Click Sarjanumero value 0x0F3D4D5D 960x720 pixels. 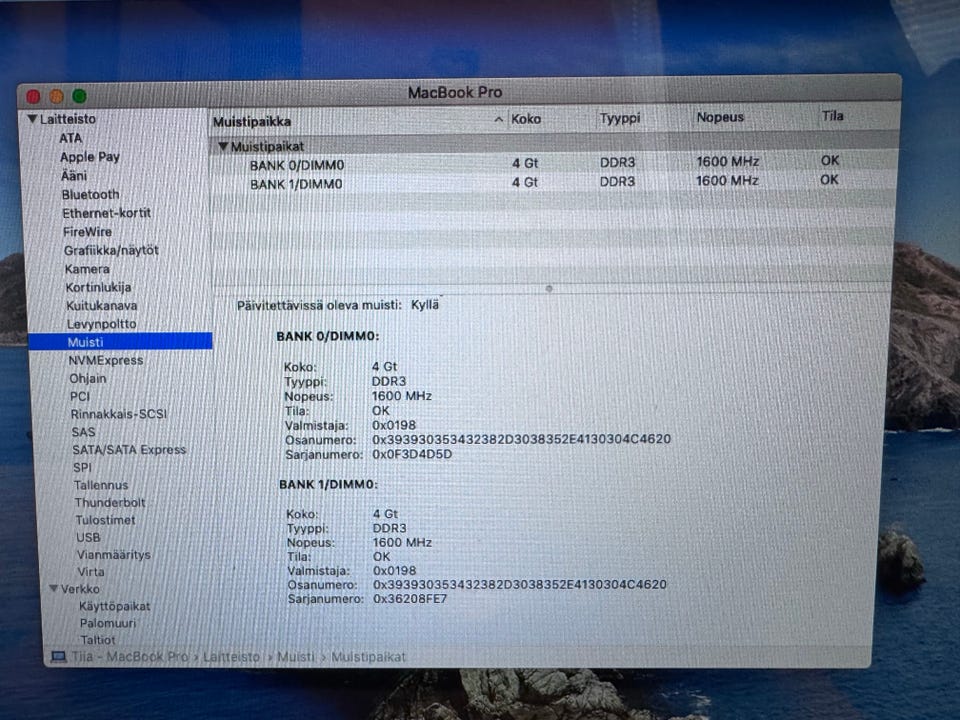click(x=412, y=454)
